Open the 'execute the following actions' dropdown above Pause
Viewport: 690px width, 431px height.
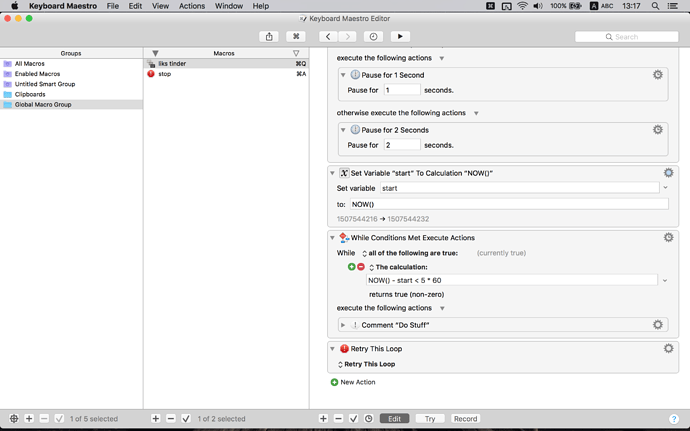pos(441,58)
